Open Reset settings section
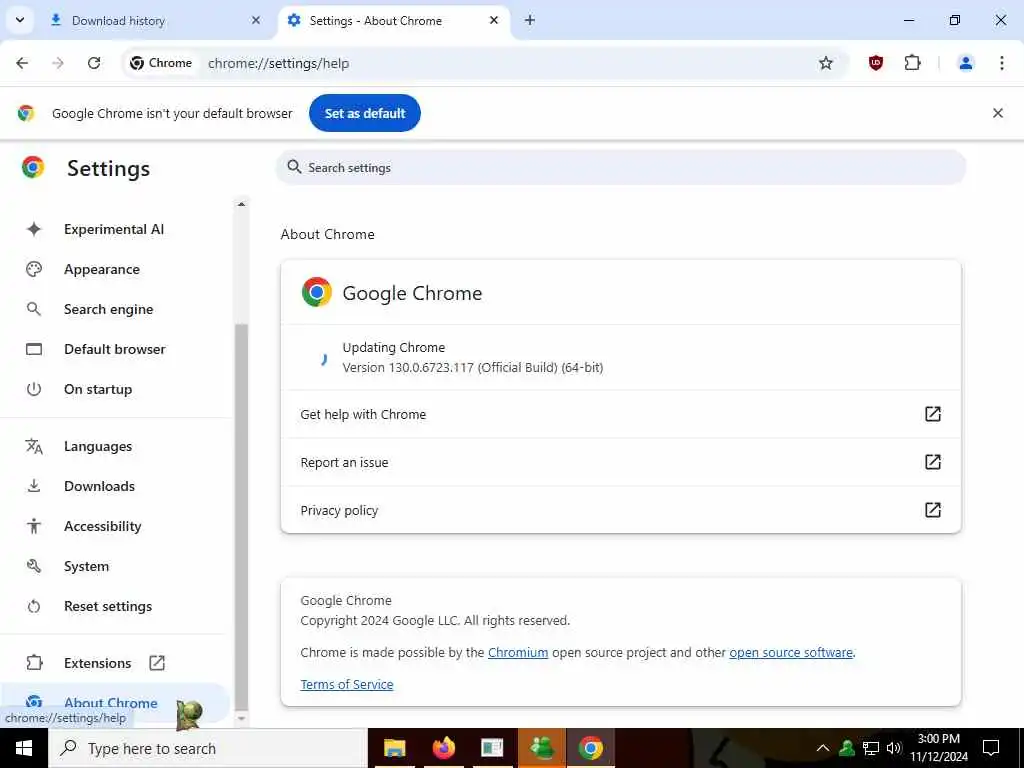 point(108,606)
